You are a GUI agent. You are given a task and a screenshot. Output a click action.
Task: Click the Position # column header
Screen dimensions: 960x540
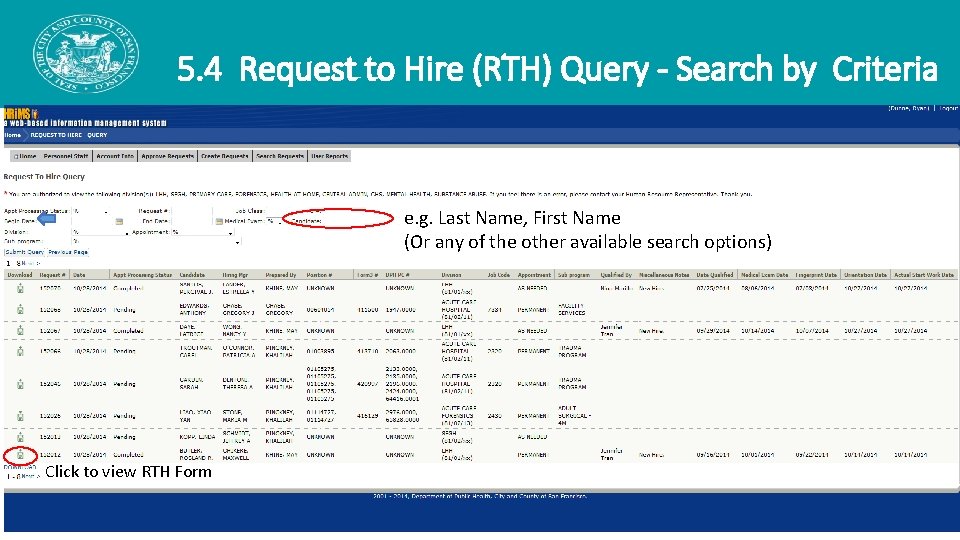[x=319, y=275]
